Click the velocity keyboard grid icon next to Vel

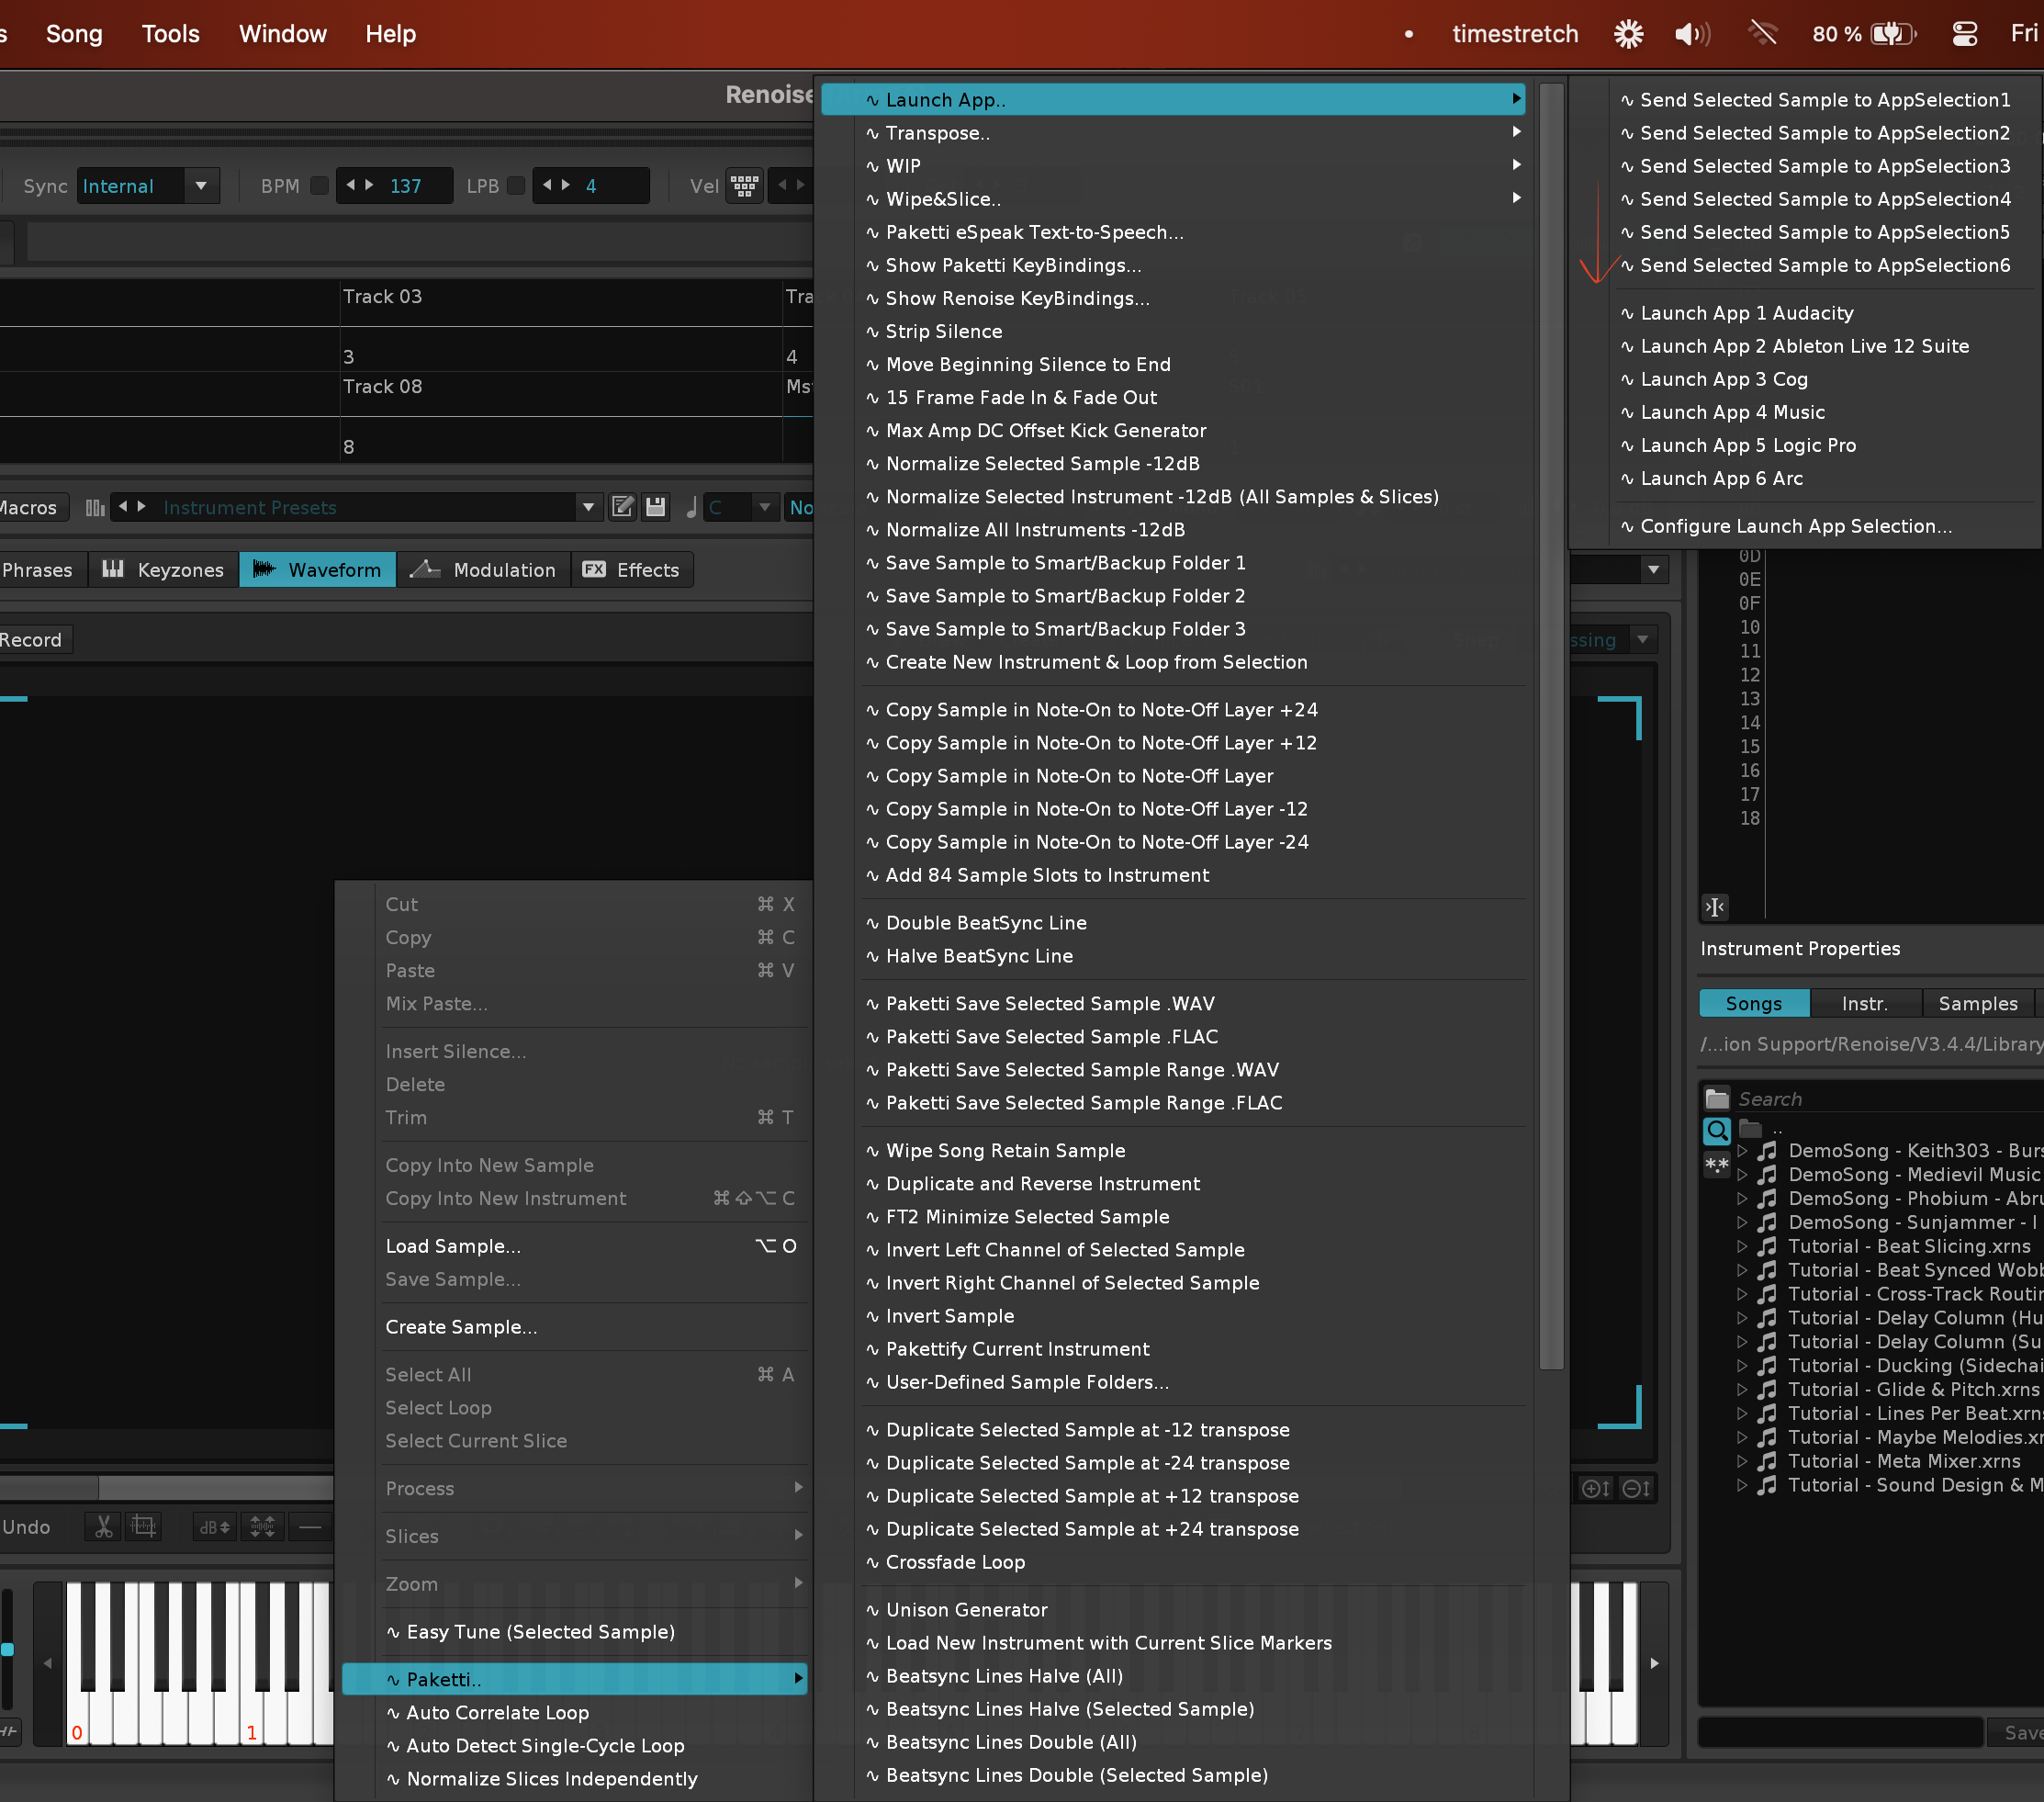pos(744,186)
